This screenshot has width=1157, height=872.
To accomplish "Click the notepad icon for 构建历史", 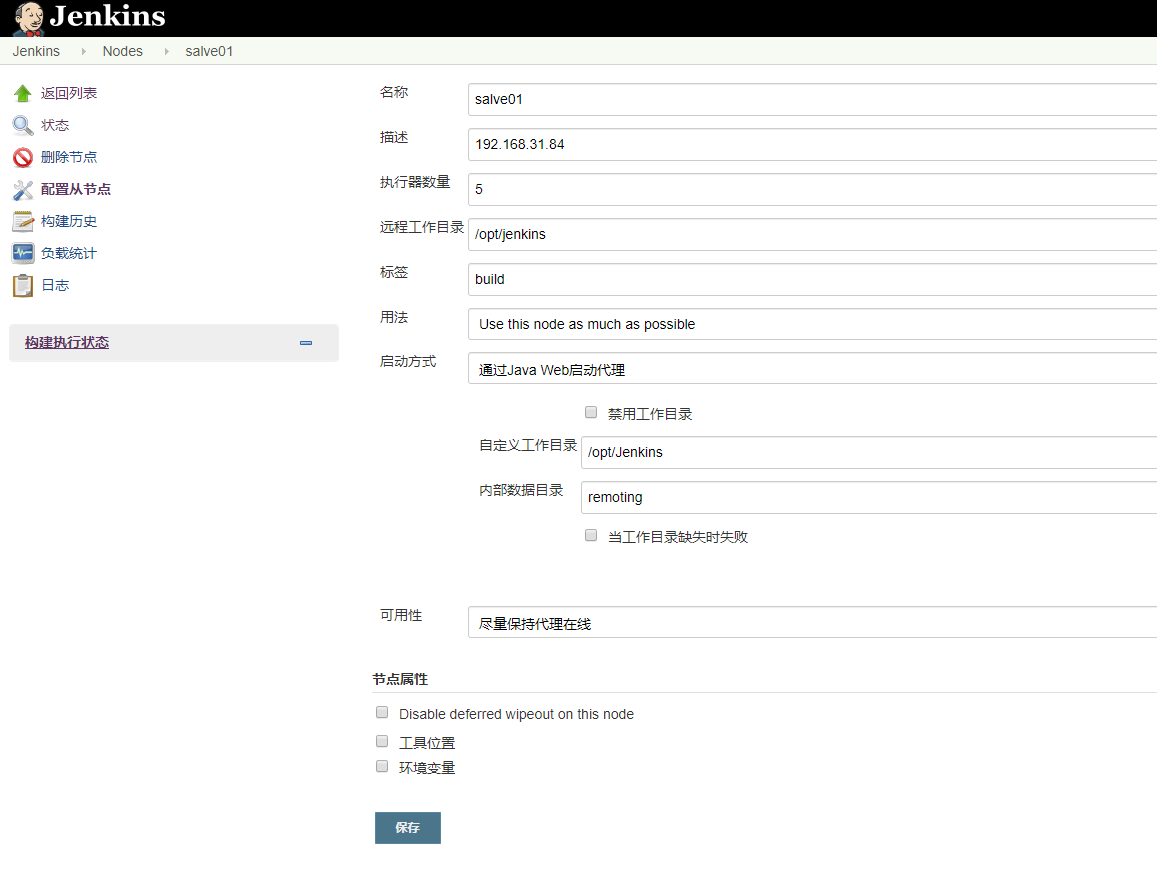I will point(23,221).
